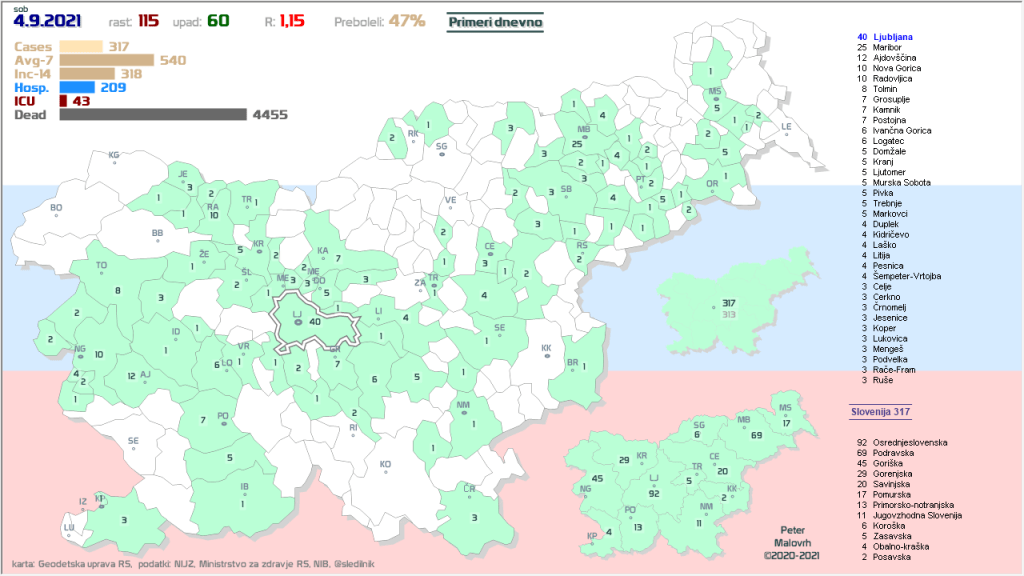Select the BR marker in the southeast
Screen dimensions: 1024x576
573,366
